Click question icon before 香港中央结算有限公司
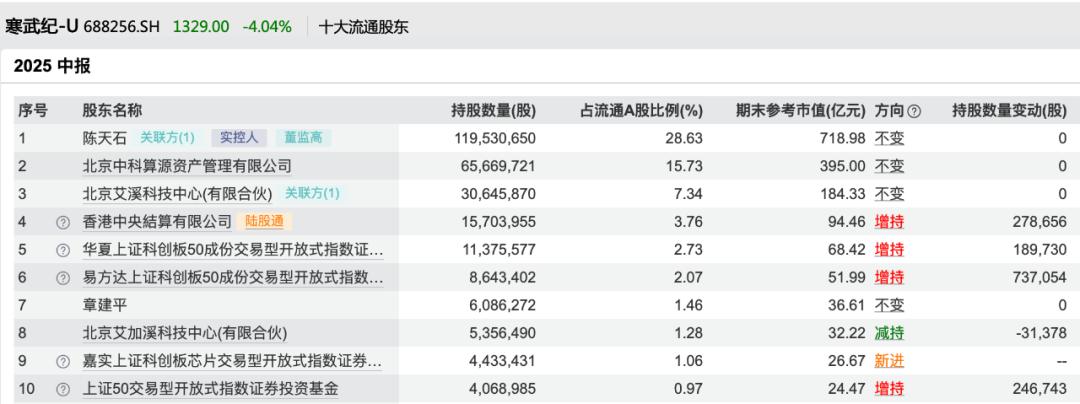This screenshot has width=1080, height=404. (x=63, y=222)
